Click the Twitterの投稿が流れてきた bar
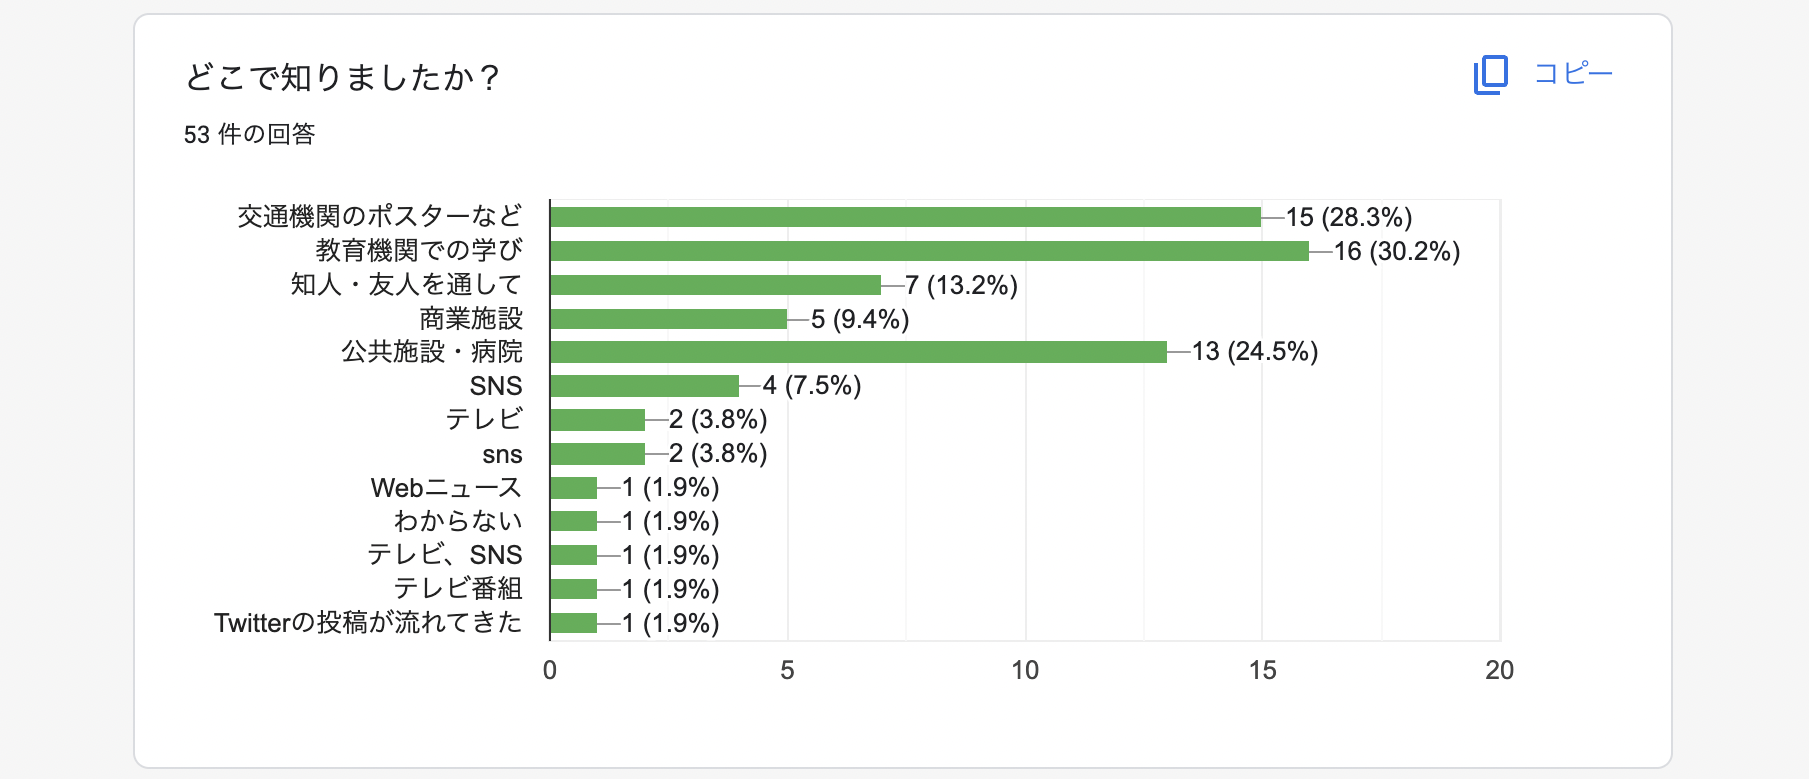Image resolution: width=1809 pixels, height=779 pixels. 574,623
